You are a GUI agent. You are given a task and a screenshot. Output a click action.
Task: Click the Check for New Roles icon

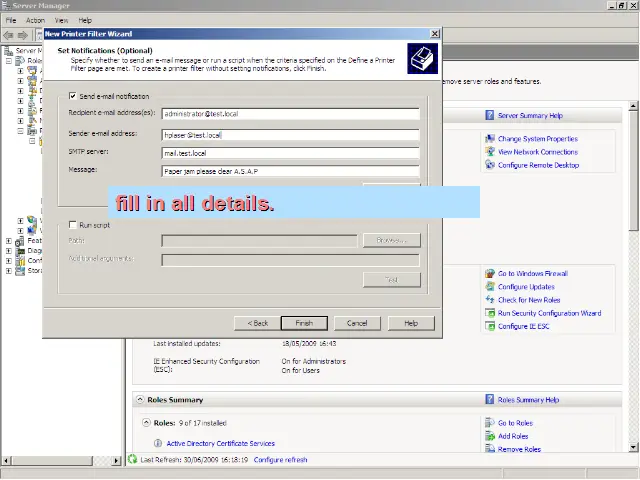(490, 300)
